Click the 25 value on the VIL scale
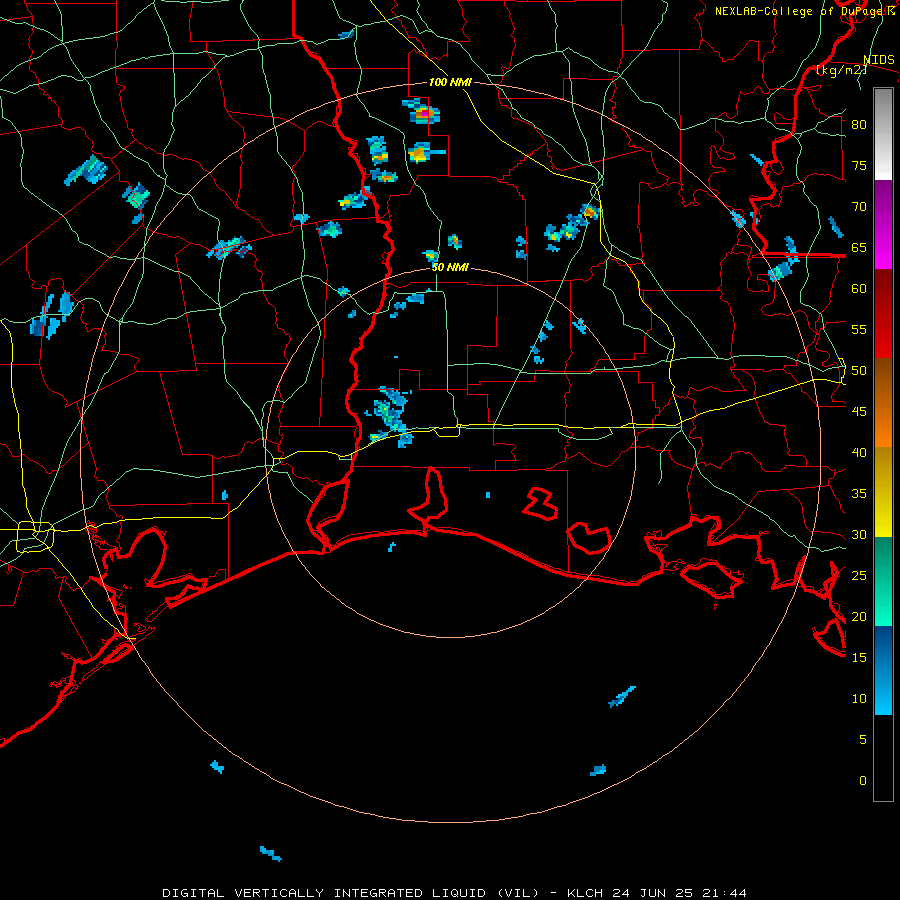Screen dimensions: 900x900 coord(859,576)
